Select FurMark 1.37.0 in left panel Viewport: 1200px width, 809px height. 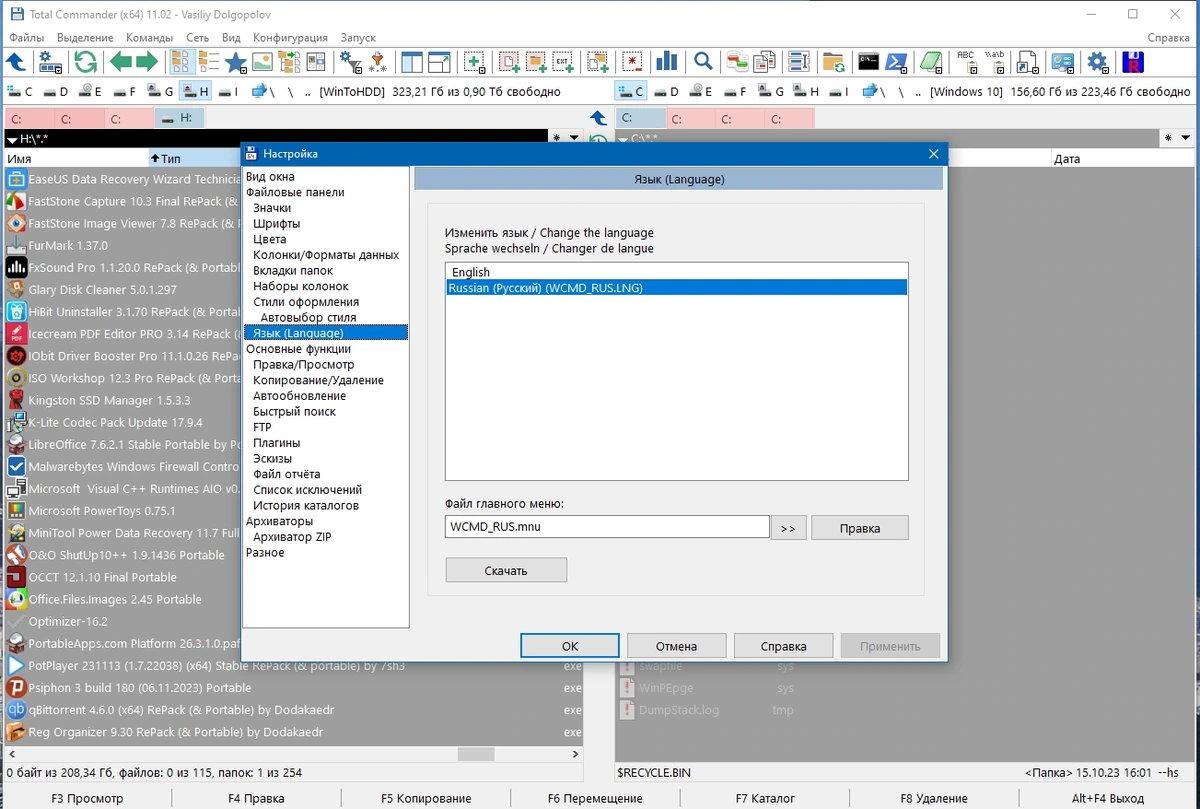tap(68, 246)
